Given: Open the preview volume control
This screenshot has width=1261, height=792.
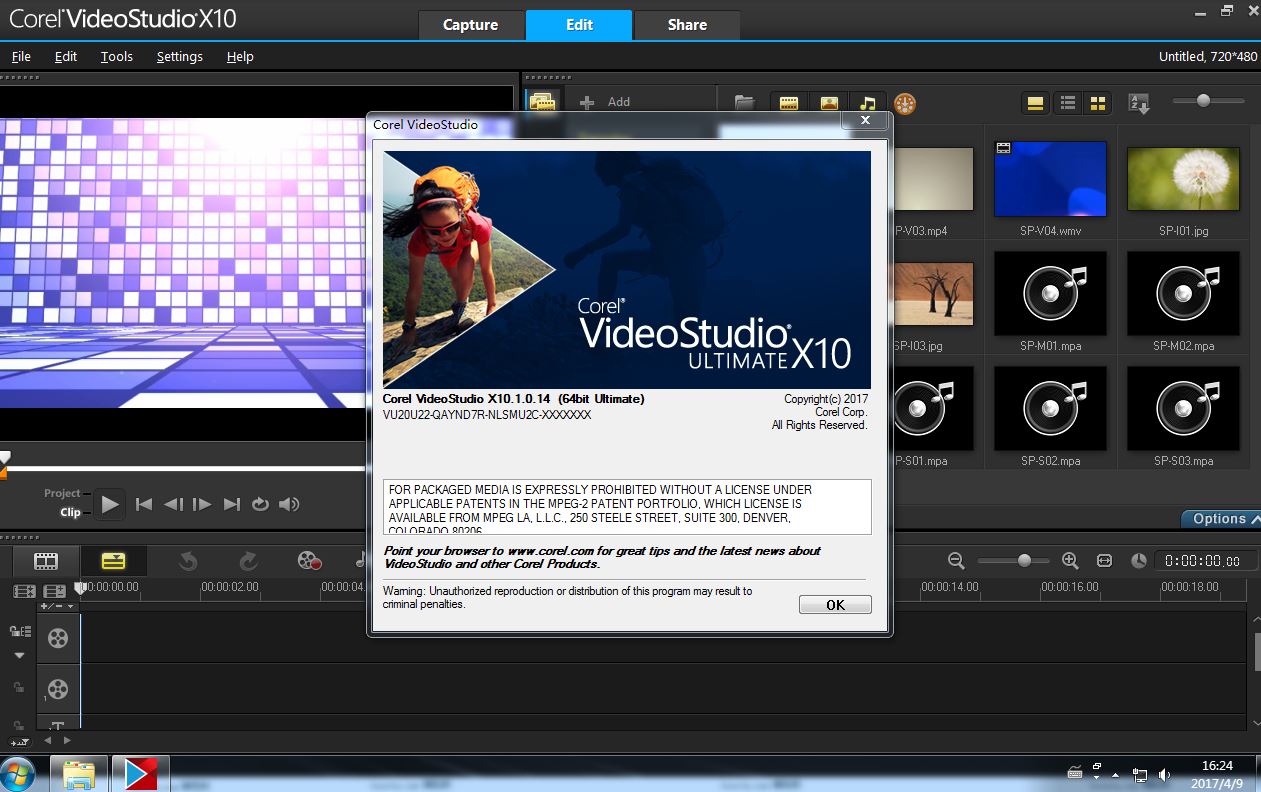Looking at the screenshot, I should coord(289,505).
